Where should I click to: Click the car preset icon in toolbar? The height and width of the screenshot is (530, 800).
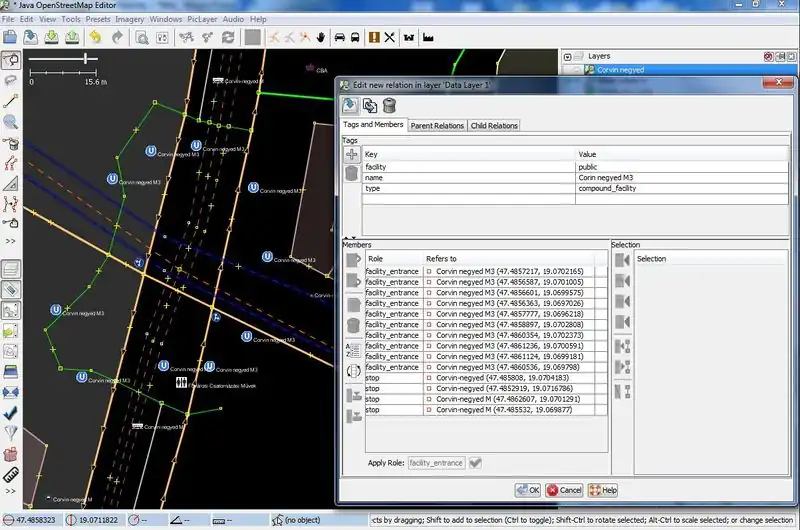click(338, 37)
